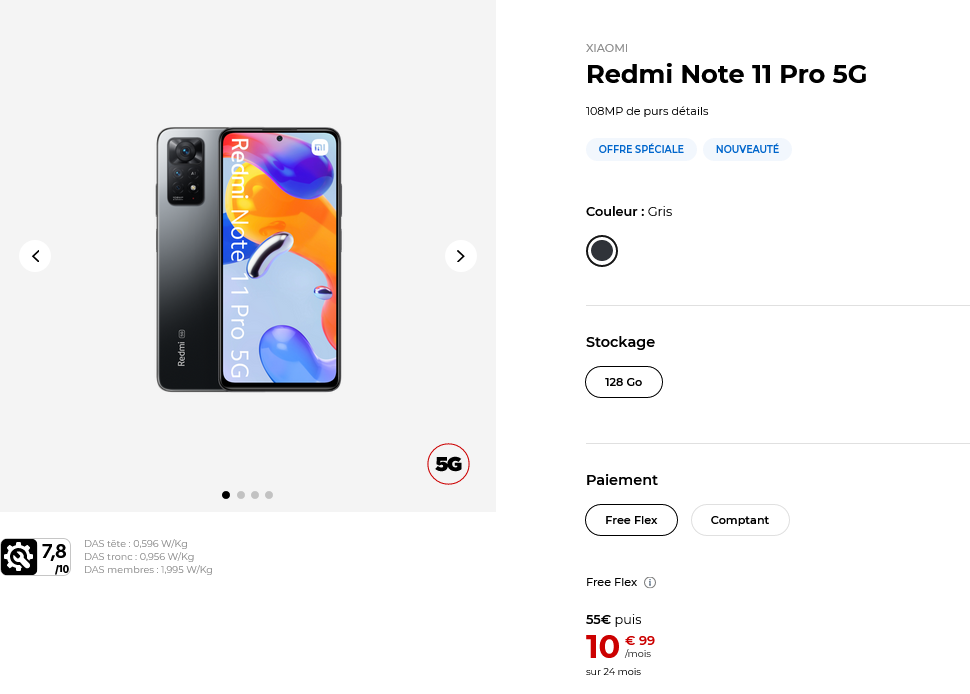Viewport: 970px width, 694px height.
Task: Select Free Flex payment option
Action: coord(631,520)
